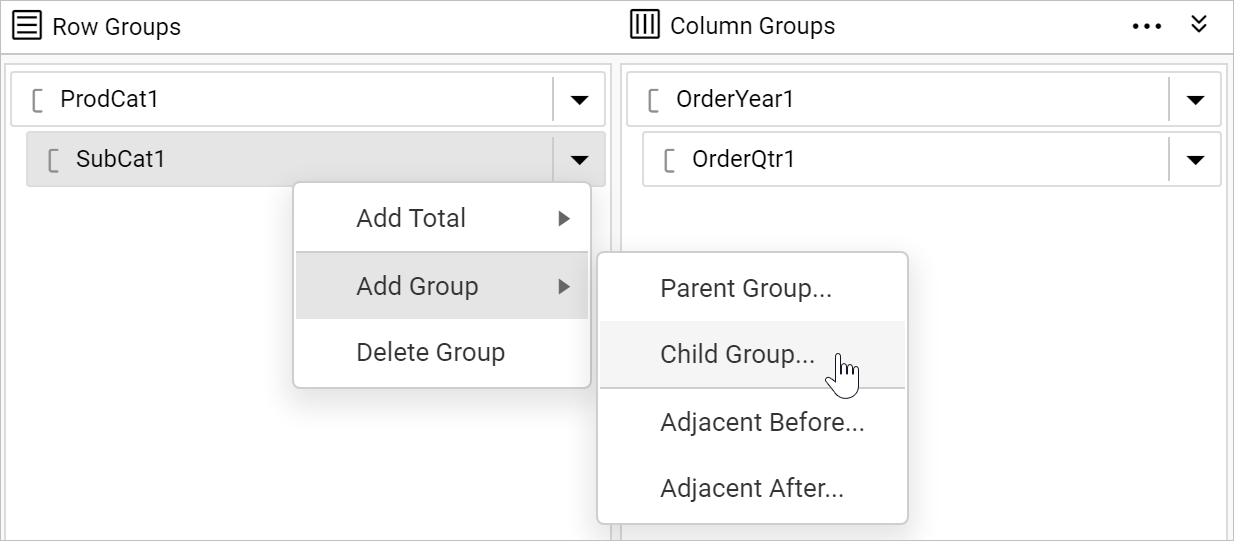Click the bracket icon beside OrderQtr1
Viewport: 1234px width, 541px height.
tap(670, 160)
